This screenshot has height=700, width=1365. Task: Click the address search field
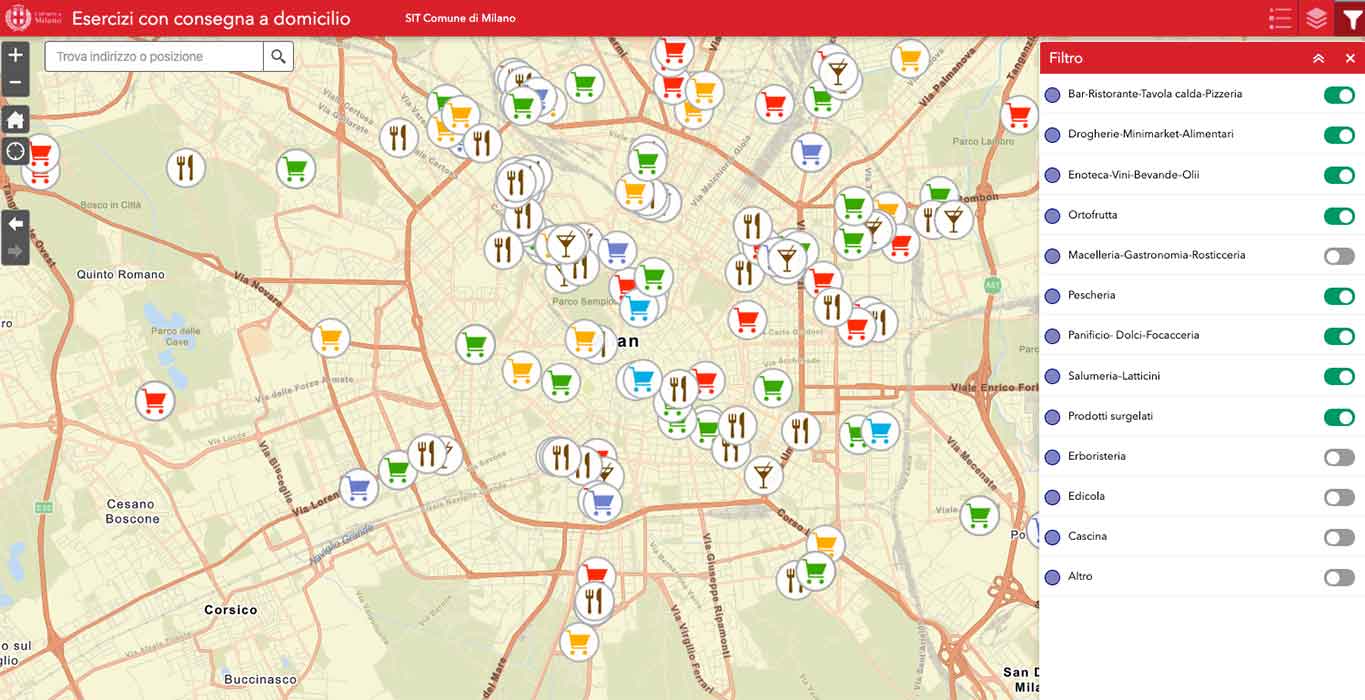point(154,57)
